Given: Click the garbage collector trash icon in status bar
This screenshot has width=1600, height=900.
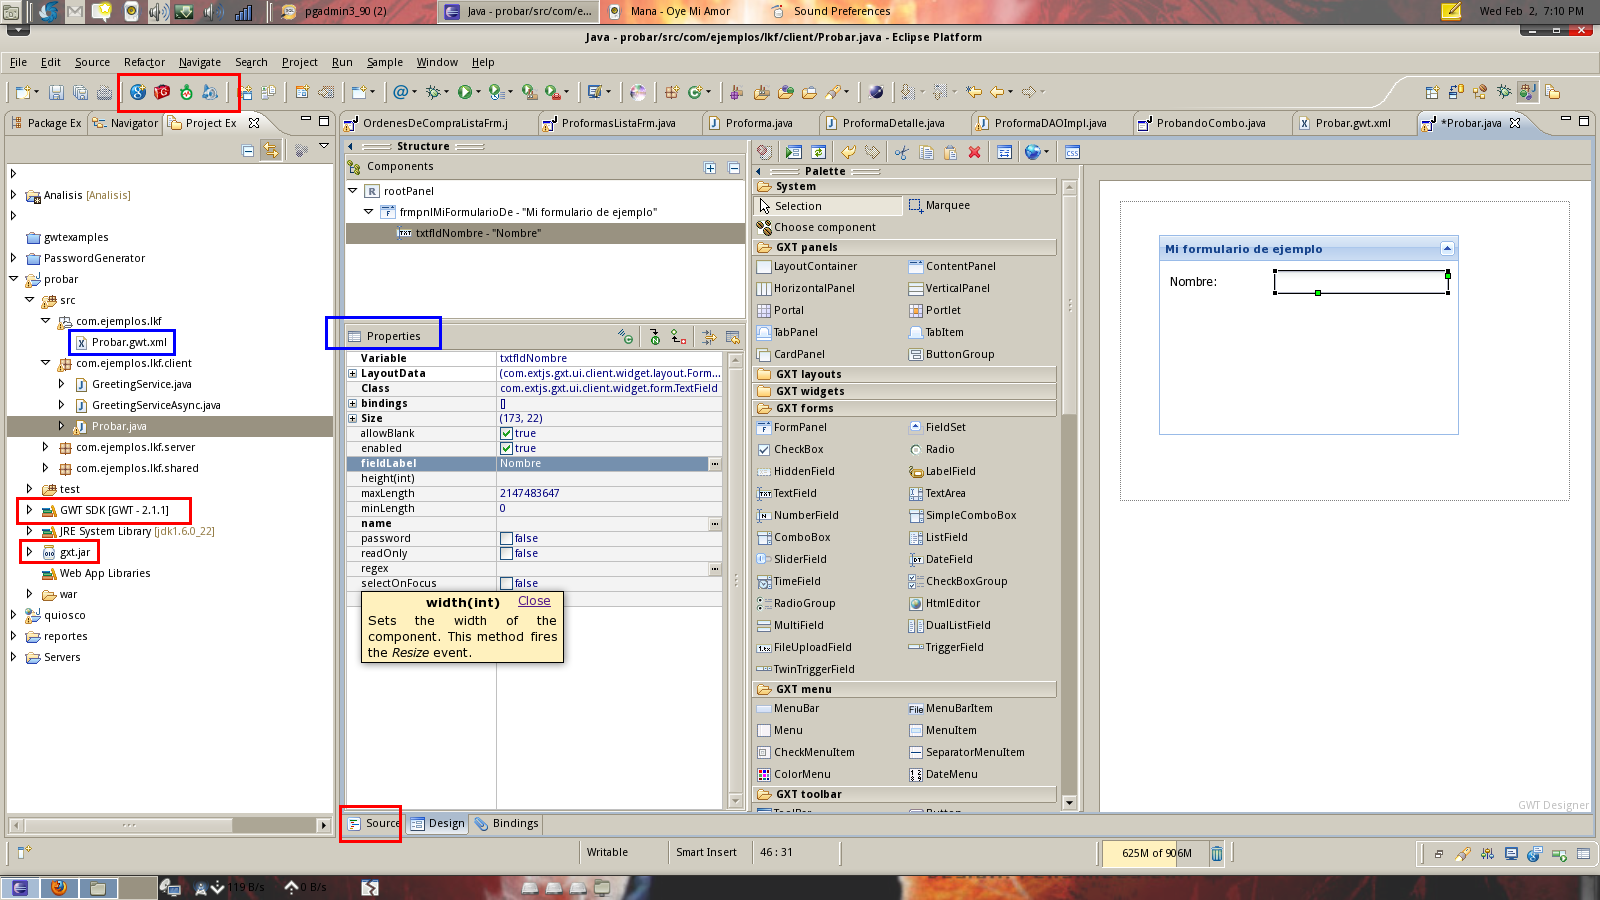Looking at the screenshot, I should pyautogui.click(x=1217, y=853).
